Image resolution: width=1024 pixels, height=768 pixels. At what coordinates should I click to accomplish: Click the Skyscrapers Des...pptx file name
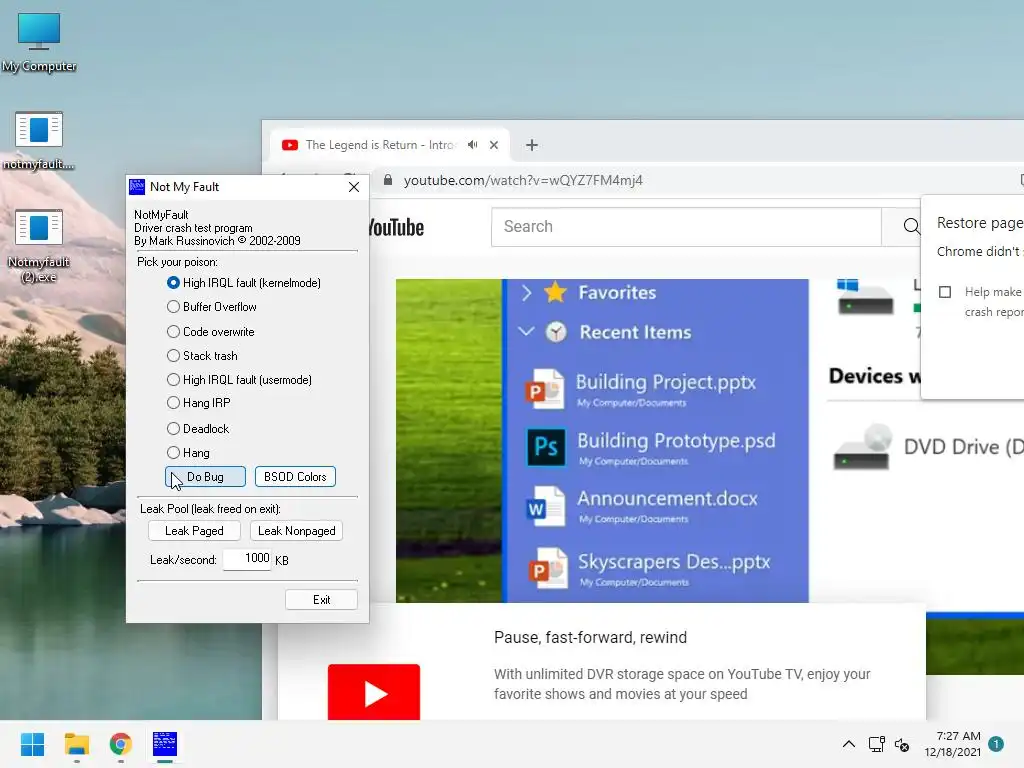coord(674,562)
